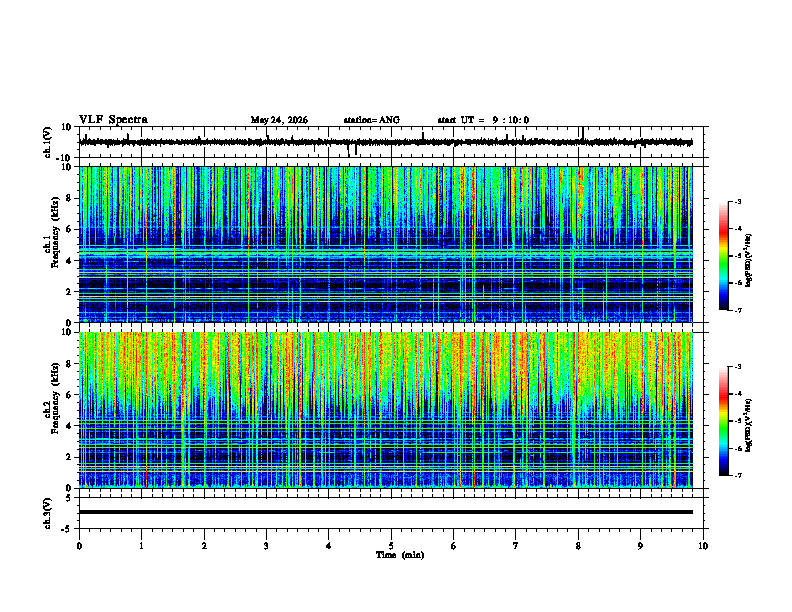Select the "ch.3(V)" axis label

(x=48, y=513)
